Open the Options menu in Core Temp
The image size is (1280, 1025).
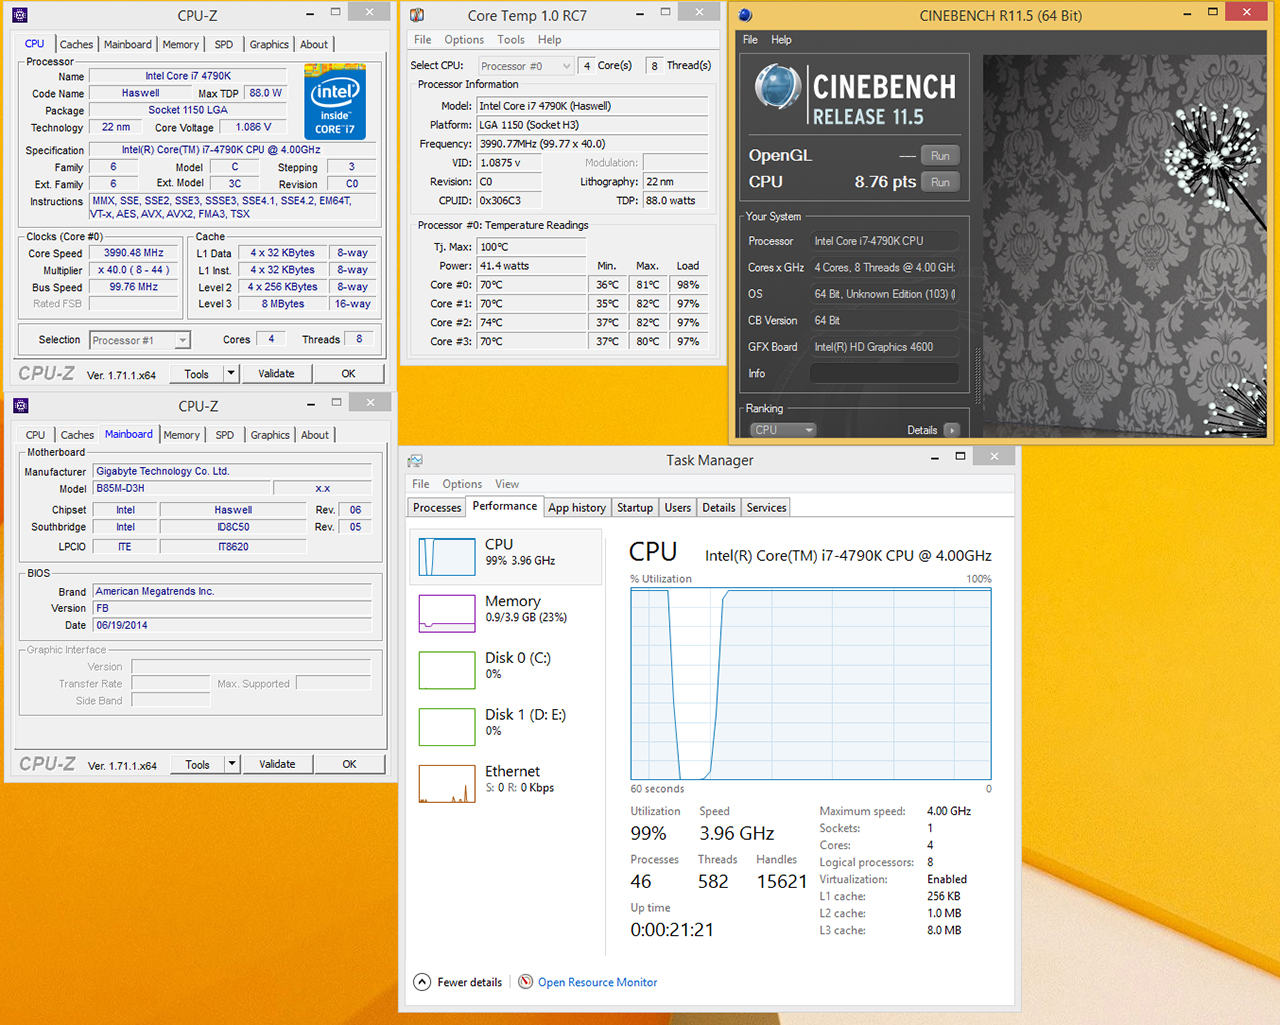click(464, 40)
